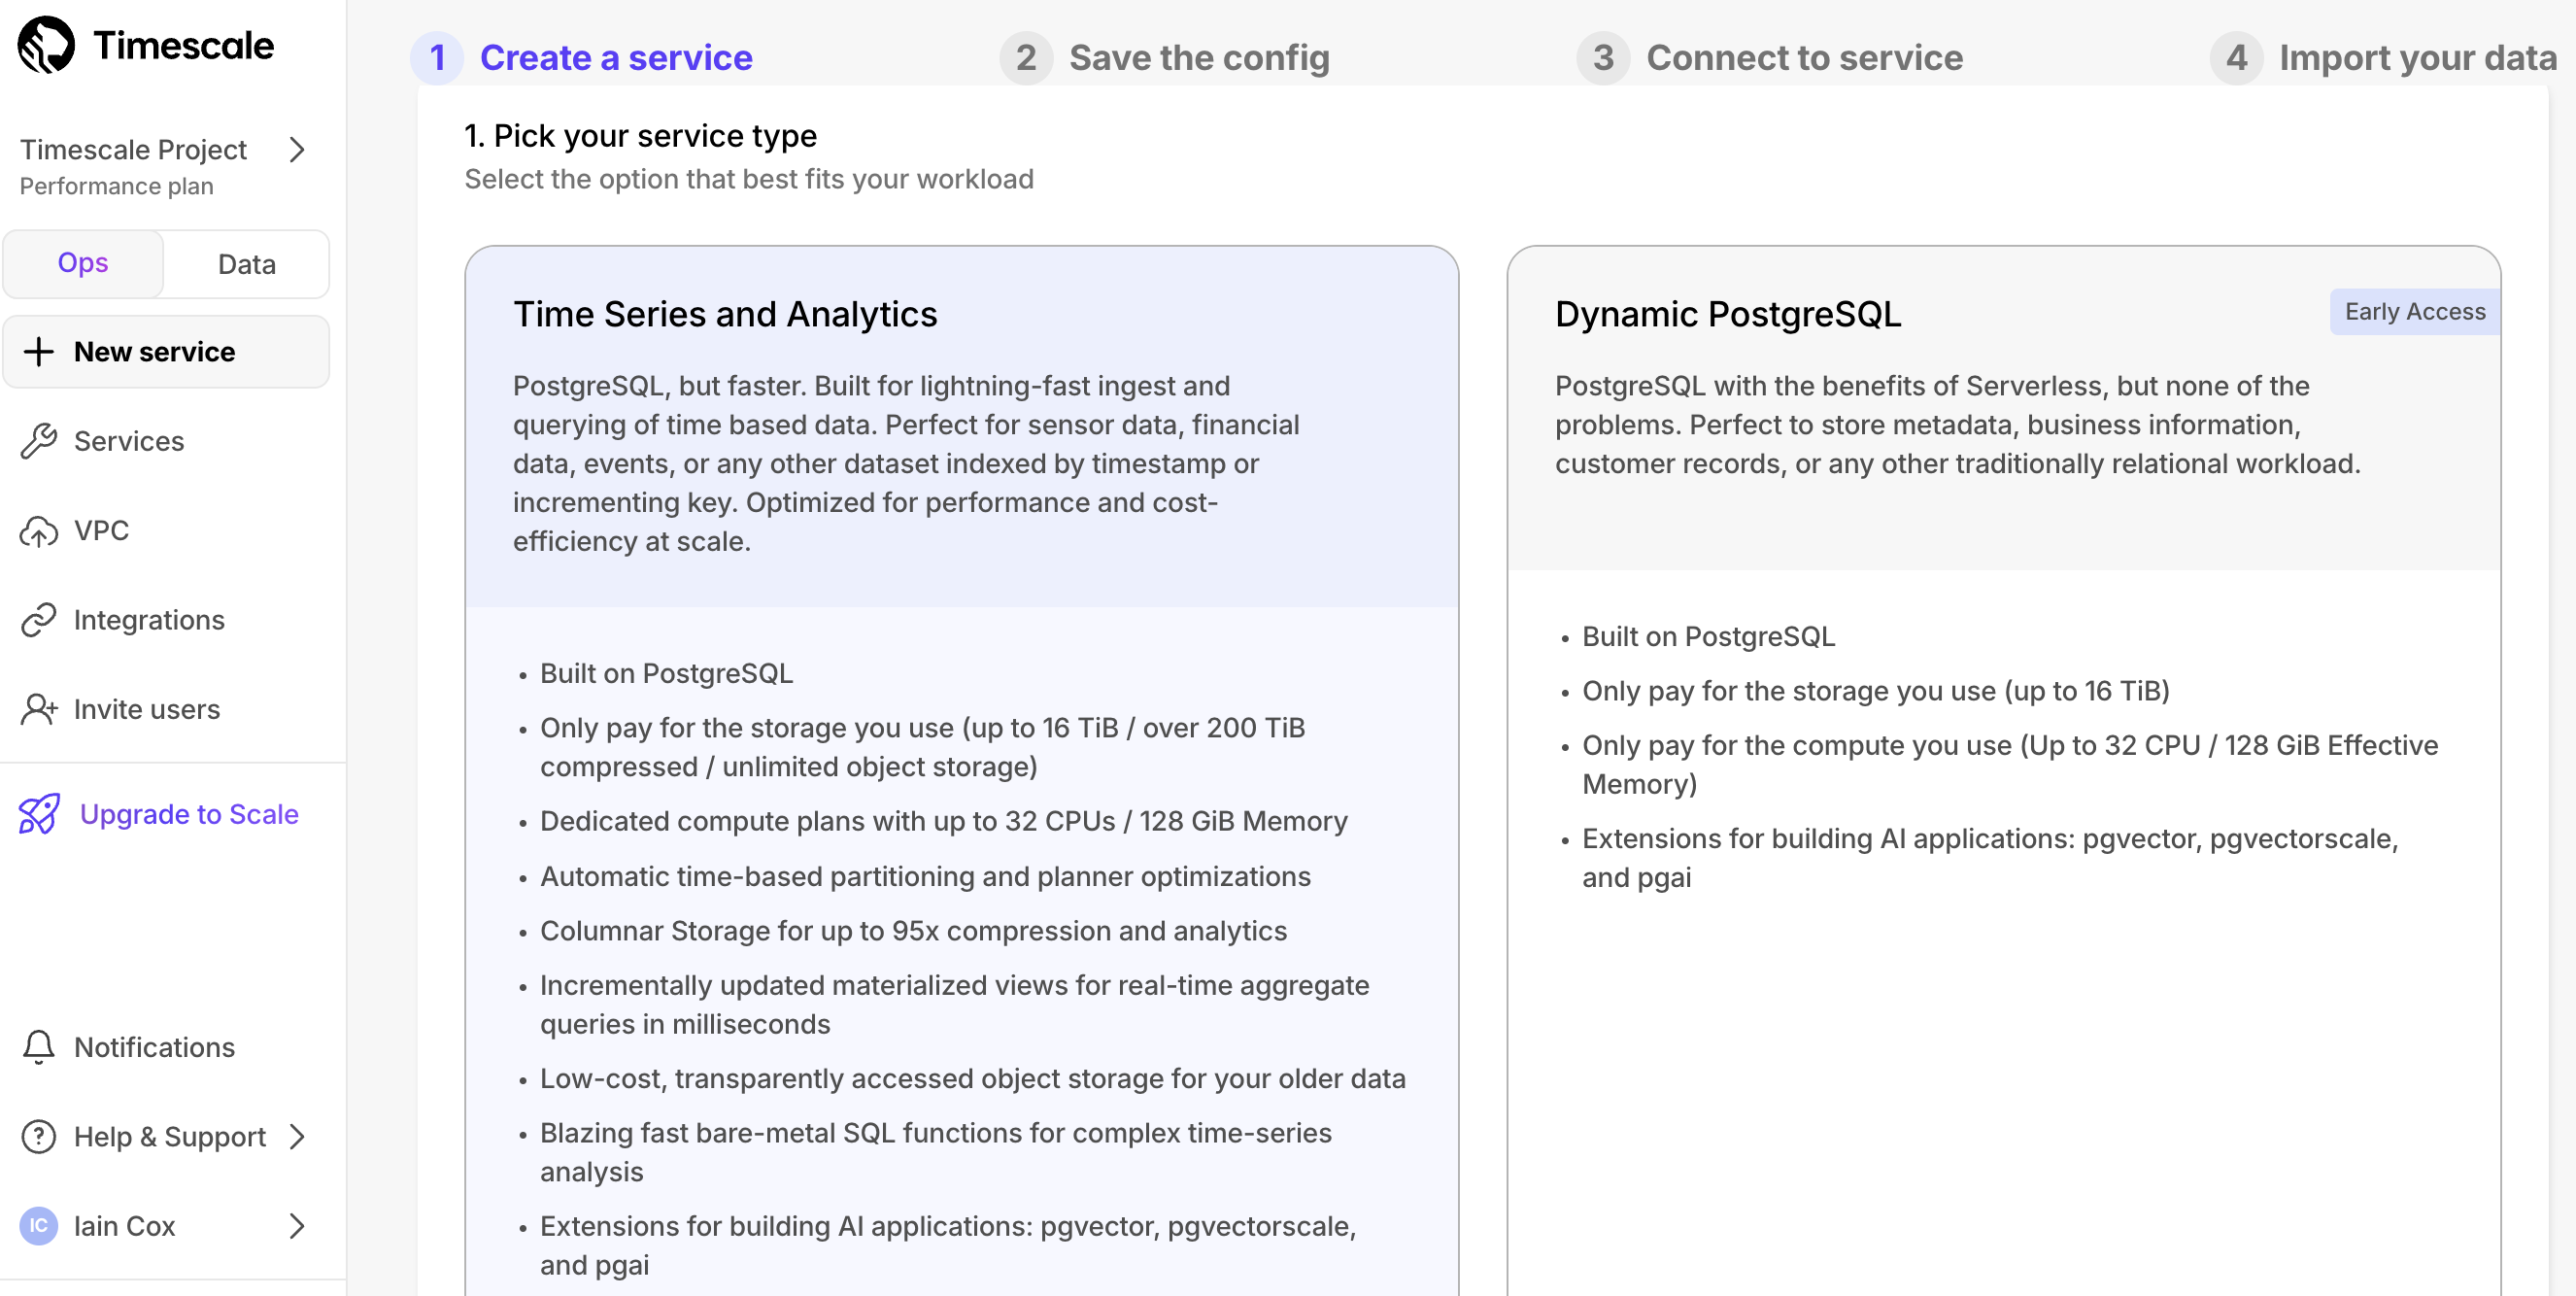Click the New service button
Image resolution: width=2576 pixels, height=1296 pixels.
point(166,352)
